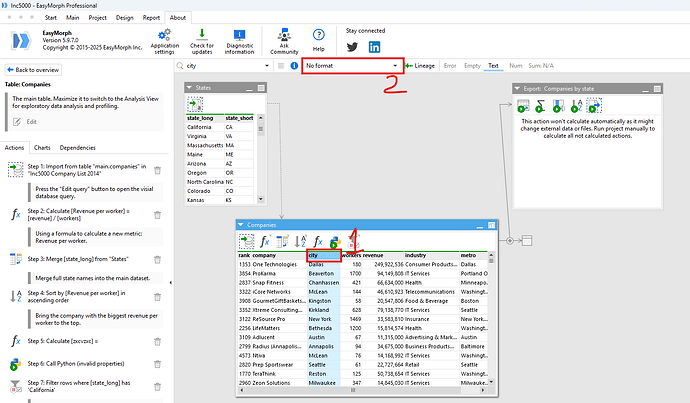Select the database import icon in Companies toolbar

pos(246,242)
